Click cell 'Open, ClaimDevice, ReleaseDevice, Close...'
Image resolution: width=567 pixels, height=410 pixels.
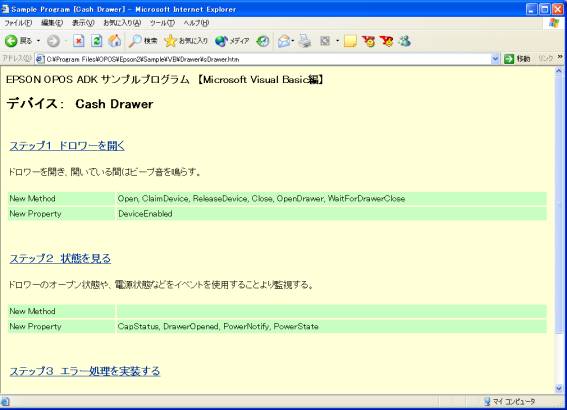click(x=331, y=198)
